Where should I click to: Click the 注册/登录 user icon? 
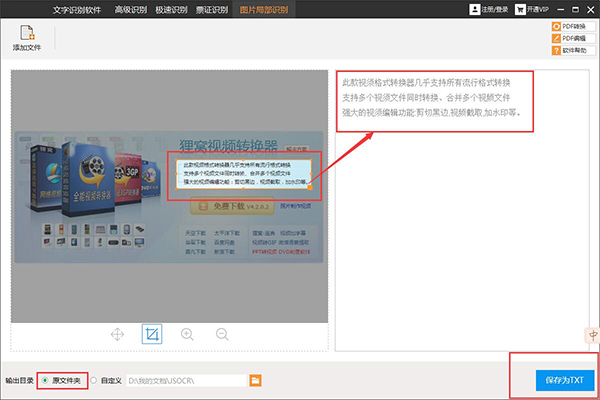(474, 9)
